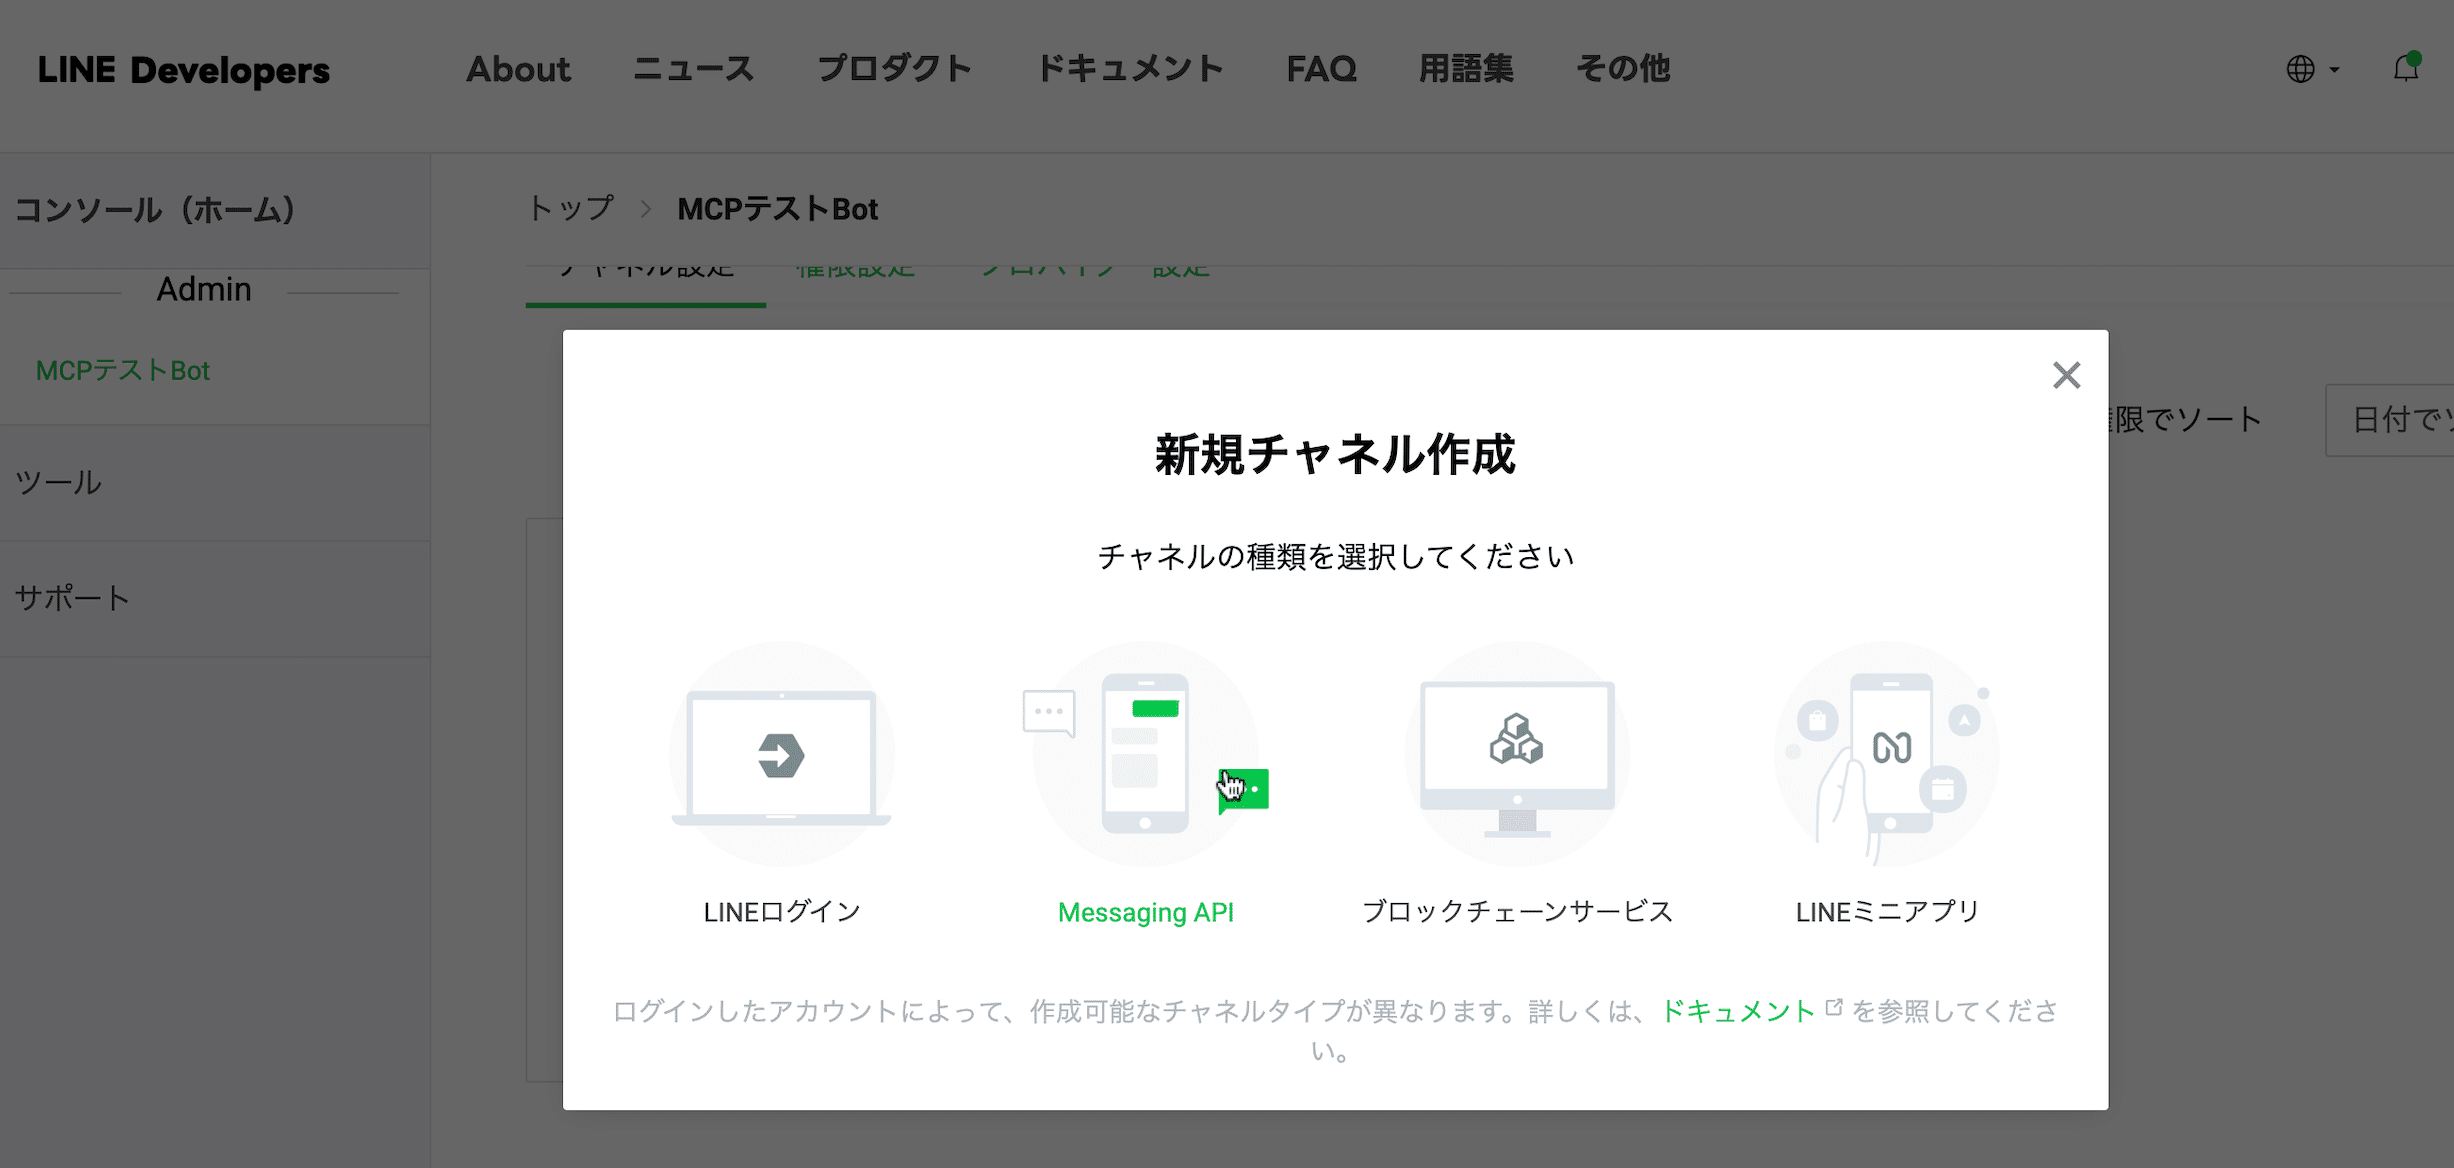
Task: Open the ニュース menu item
Action: pos(693,69)
